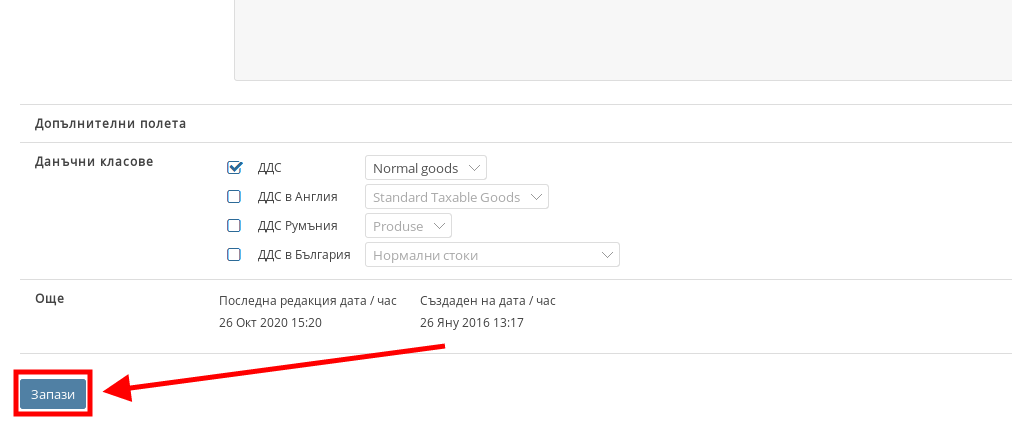Viewport: 1012px width, 443px height.
Task: Select the ДДС Румъния label text
Action: (x=298, y=226)
